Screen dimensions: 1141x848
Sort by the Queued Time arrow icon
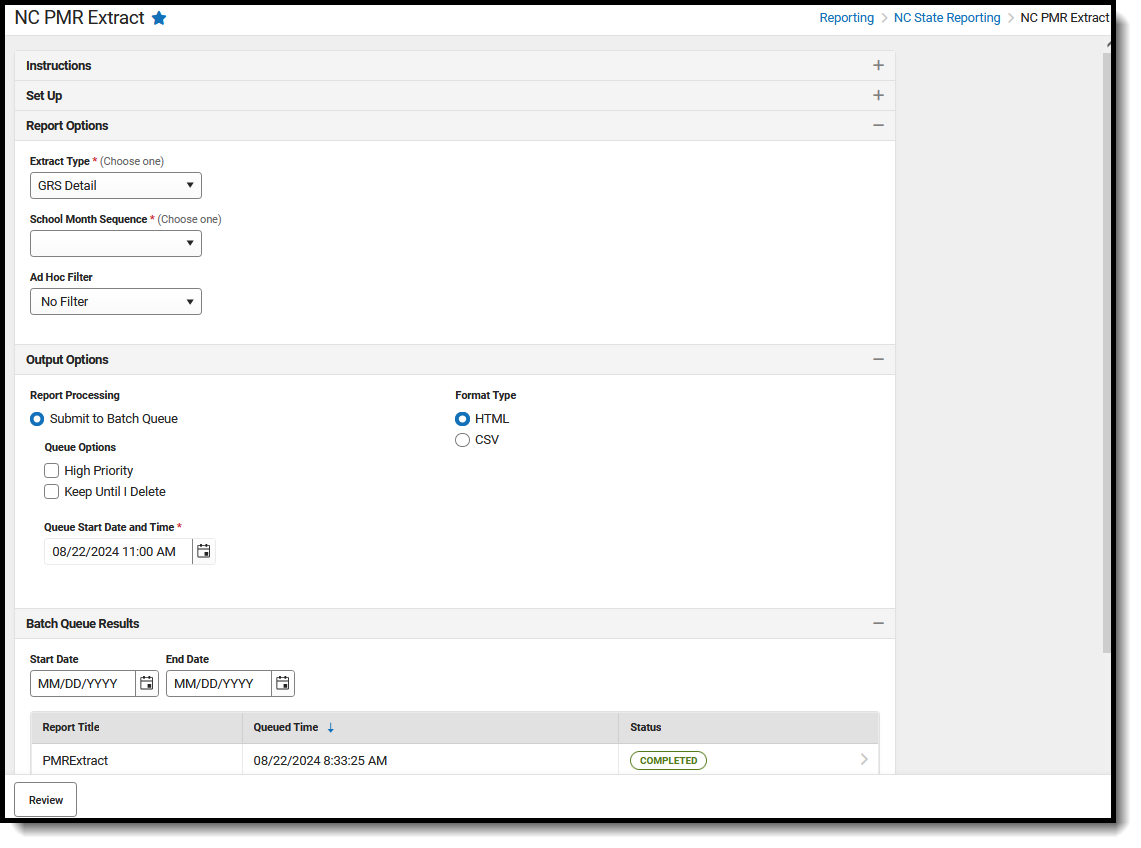[x=330, y=728]
